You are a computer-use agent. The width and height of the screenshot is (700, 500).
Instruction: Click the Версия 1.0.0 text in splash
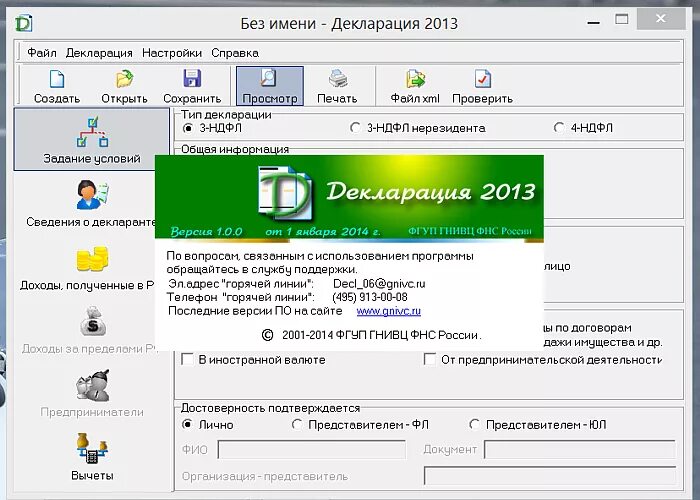(x=206, y=232)
